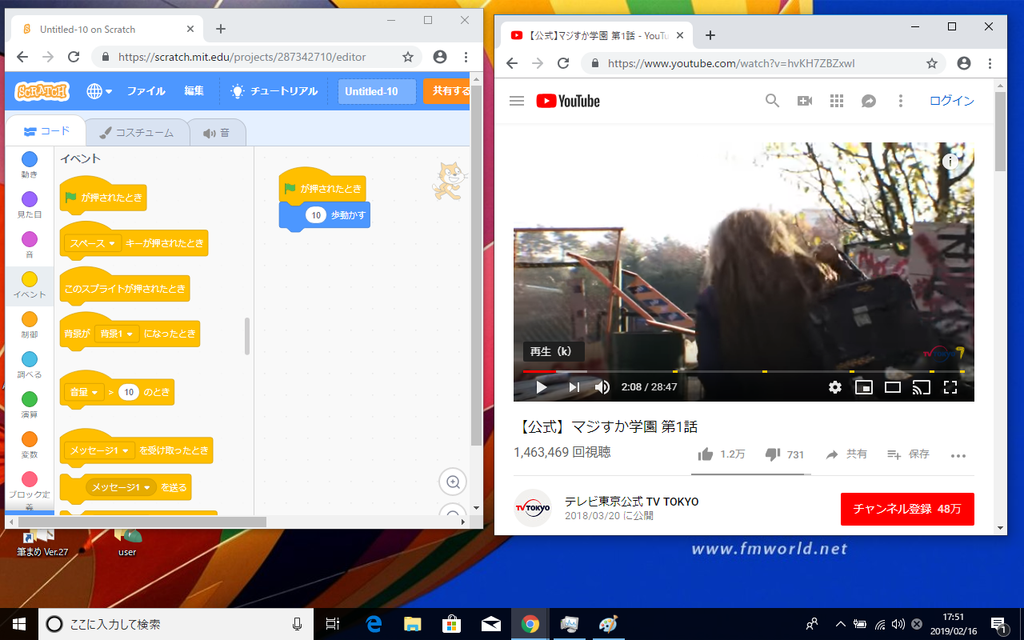Bookmark the Scratch page with star icon
This screenshot has width=1024, height=640.
(x=408, y=57)
